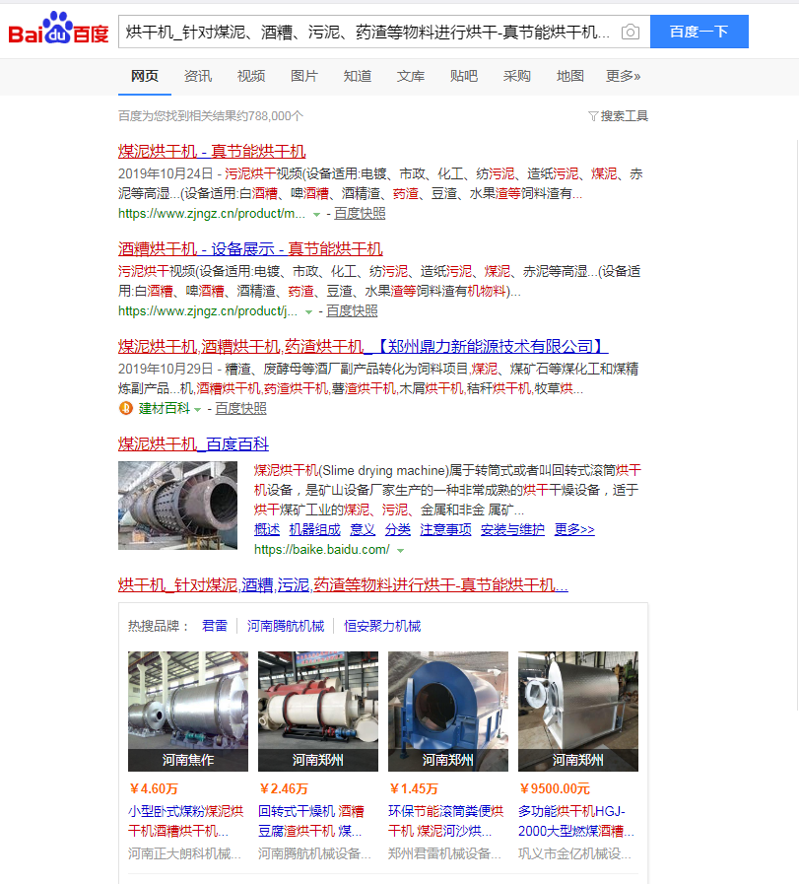Open 搜索工具 filter options

pos(618,116)
